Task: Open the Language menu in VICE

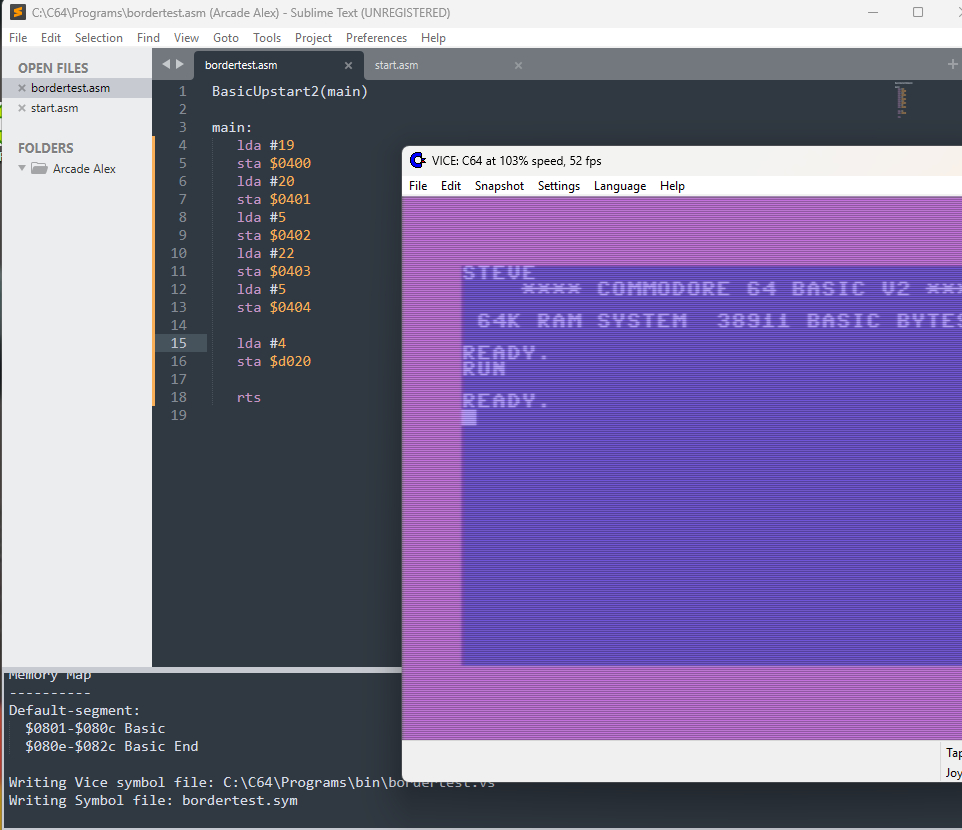Action: tap(619, 186)
